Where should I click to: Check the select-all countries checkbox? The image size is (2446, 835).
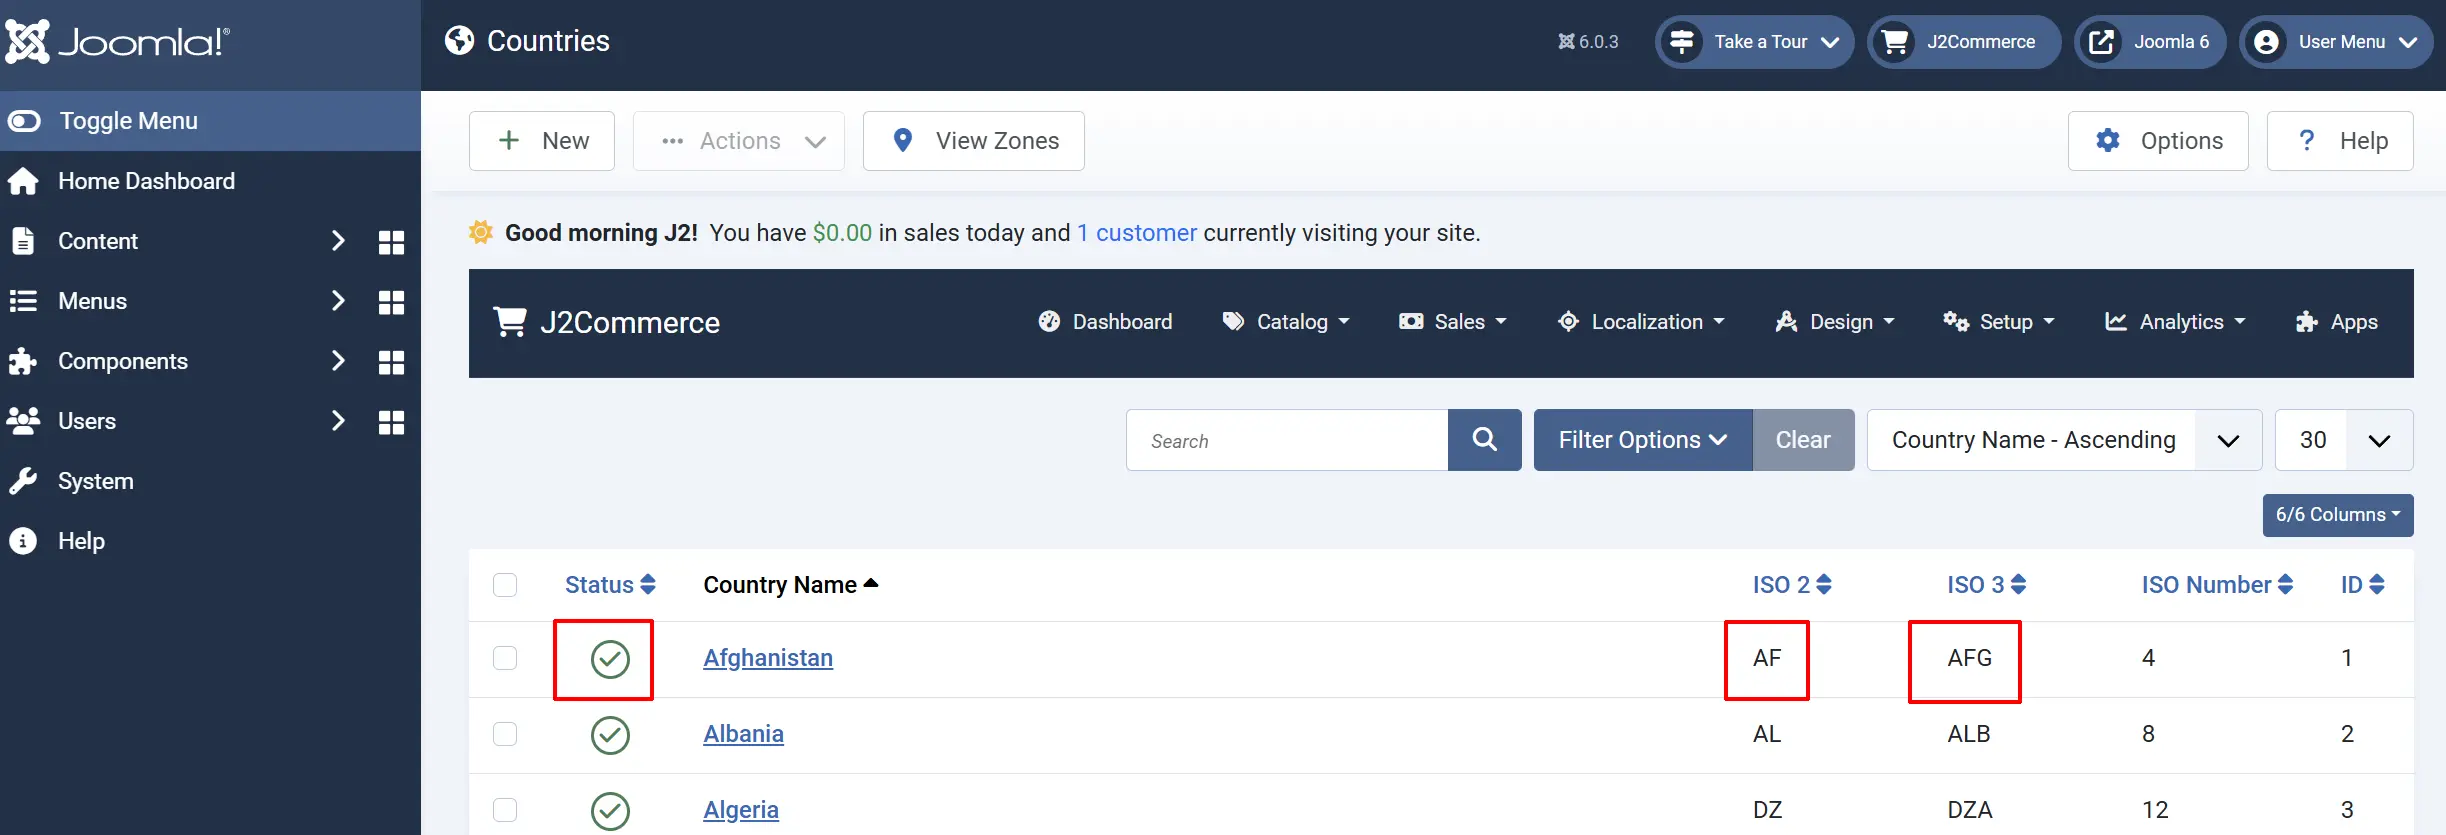point(505,585)
